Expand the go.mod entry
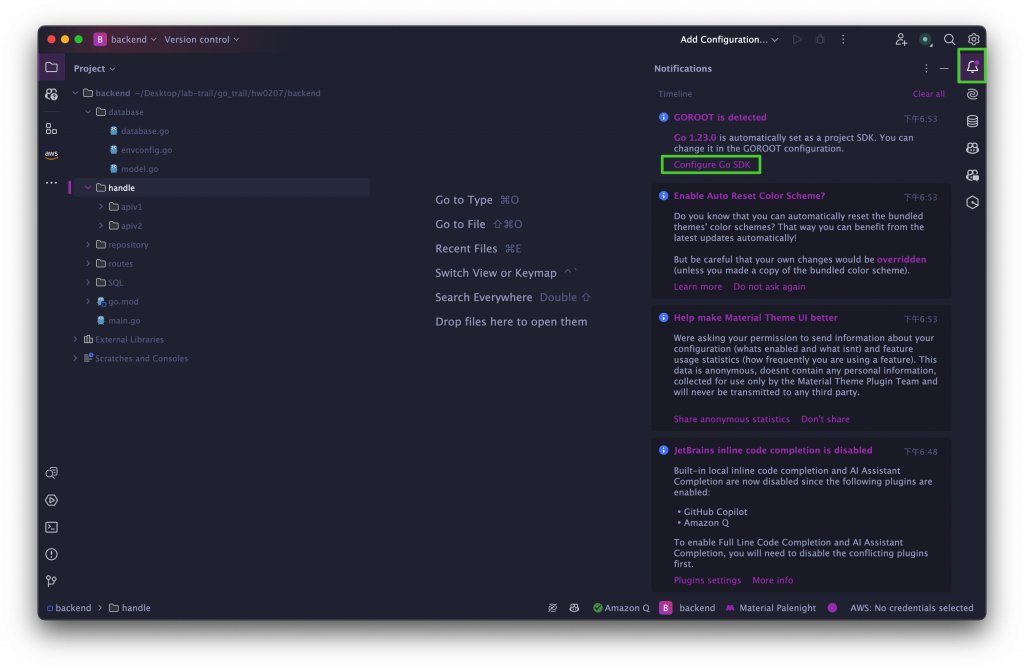Image resolution: width=1024 pixels, height=670 pixels. (x=88, y=301)
